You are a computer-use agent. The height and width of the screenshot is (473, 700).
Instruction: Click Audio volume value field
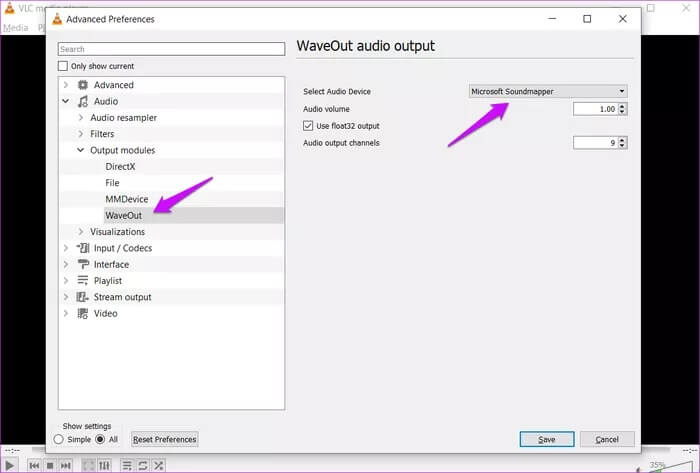[596, 109]
